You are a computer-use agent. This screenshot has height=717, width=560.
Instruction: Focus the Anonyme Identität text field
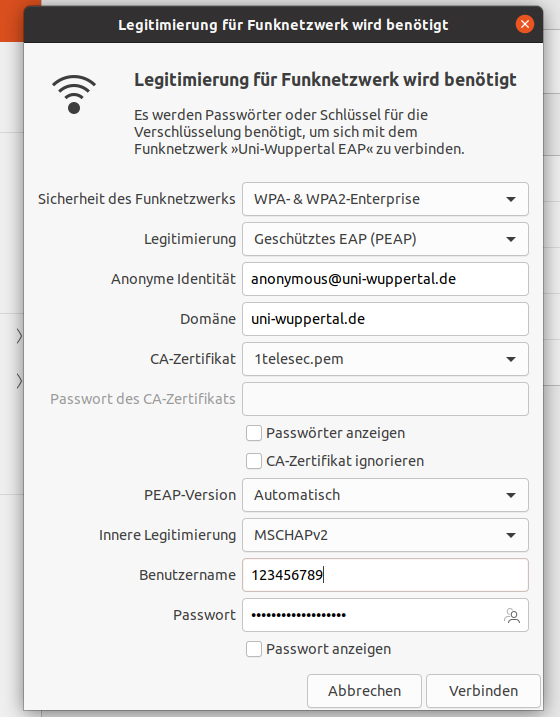(385, 279)
